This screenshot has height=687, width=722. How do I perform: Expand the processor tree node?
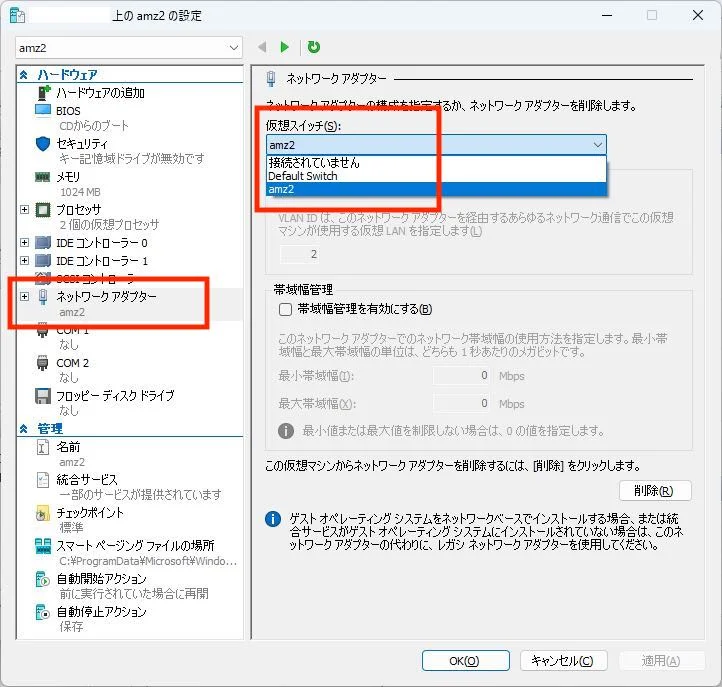(x=25, y=210)
